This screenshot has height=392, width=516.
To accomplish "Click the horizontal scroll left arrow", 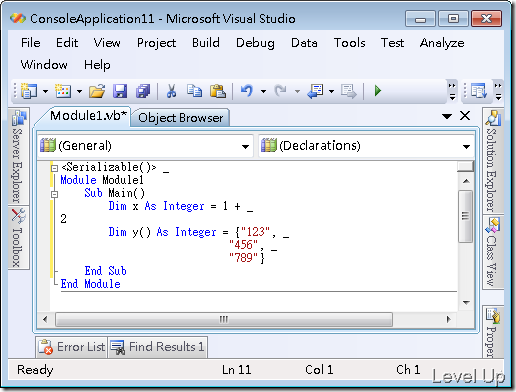I will click(45, 319).
